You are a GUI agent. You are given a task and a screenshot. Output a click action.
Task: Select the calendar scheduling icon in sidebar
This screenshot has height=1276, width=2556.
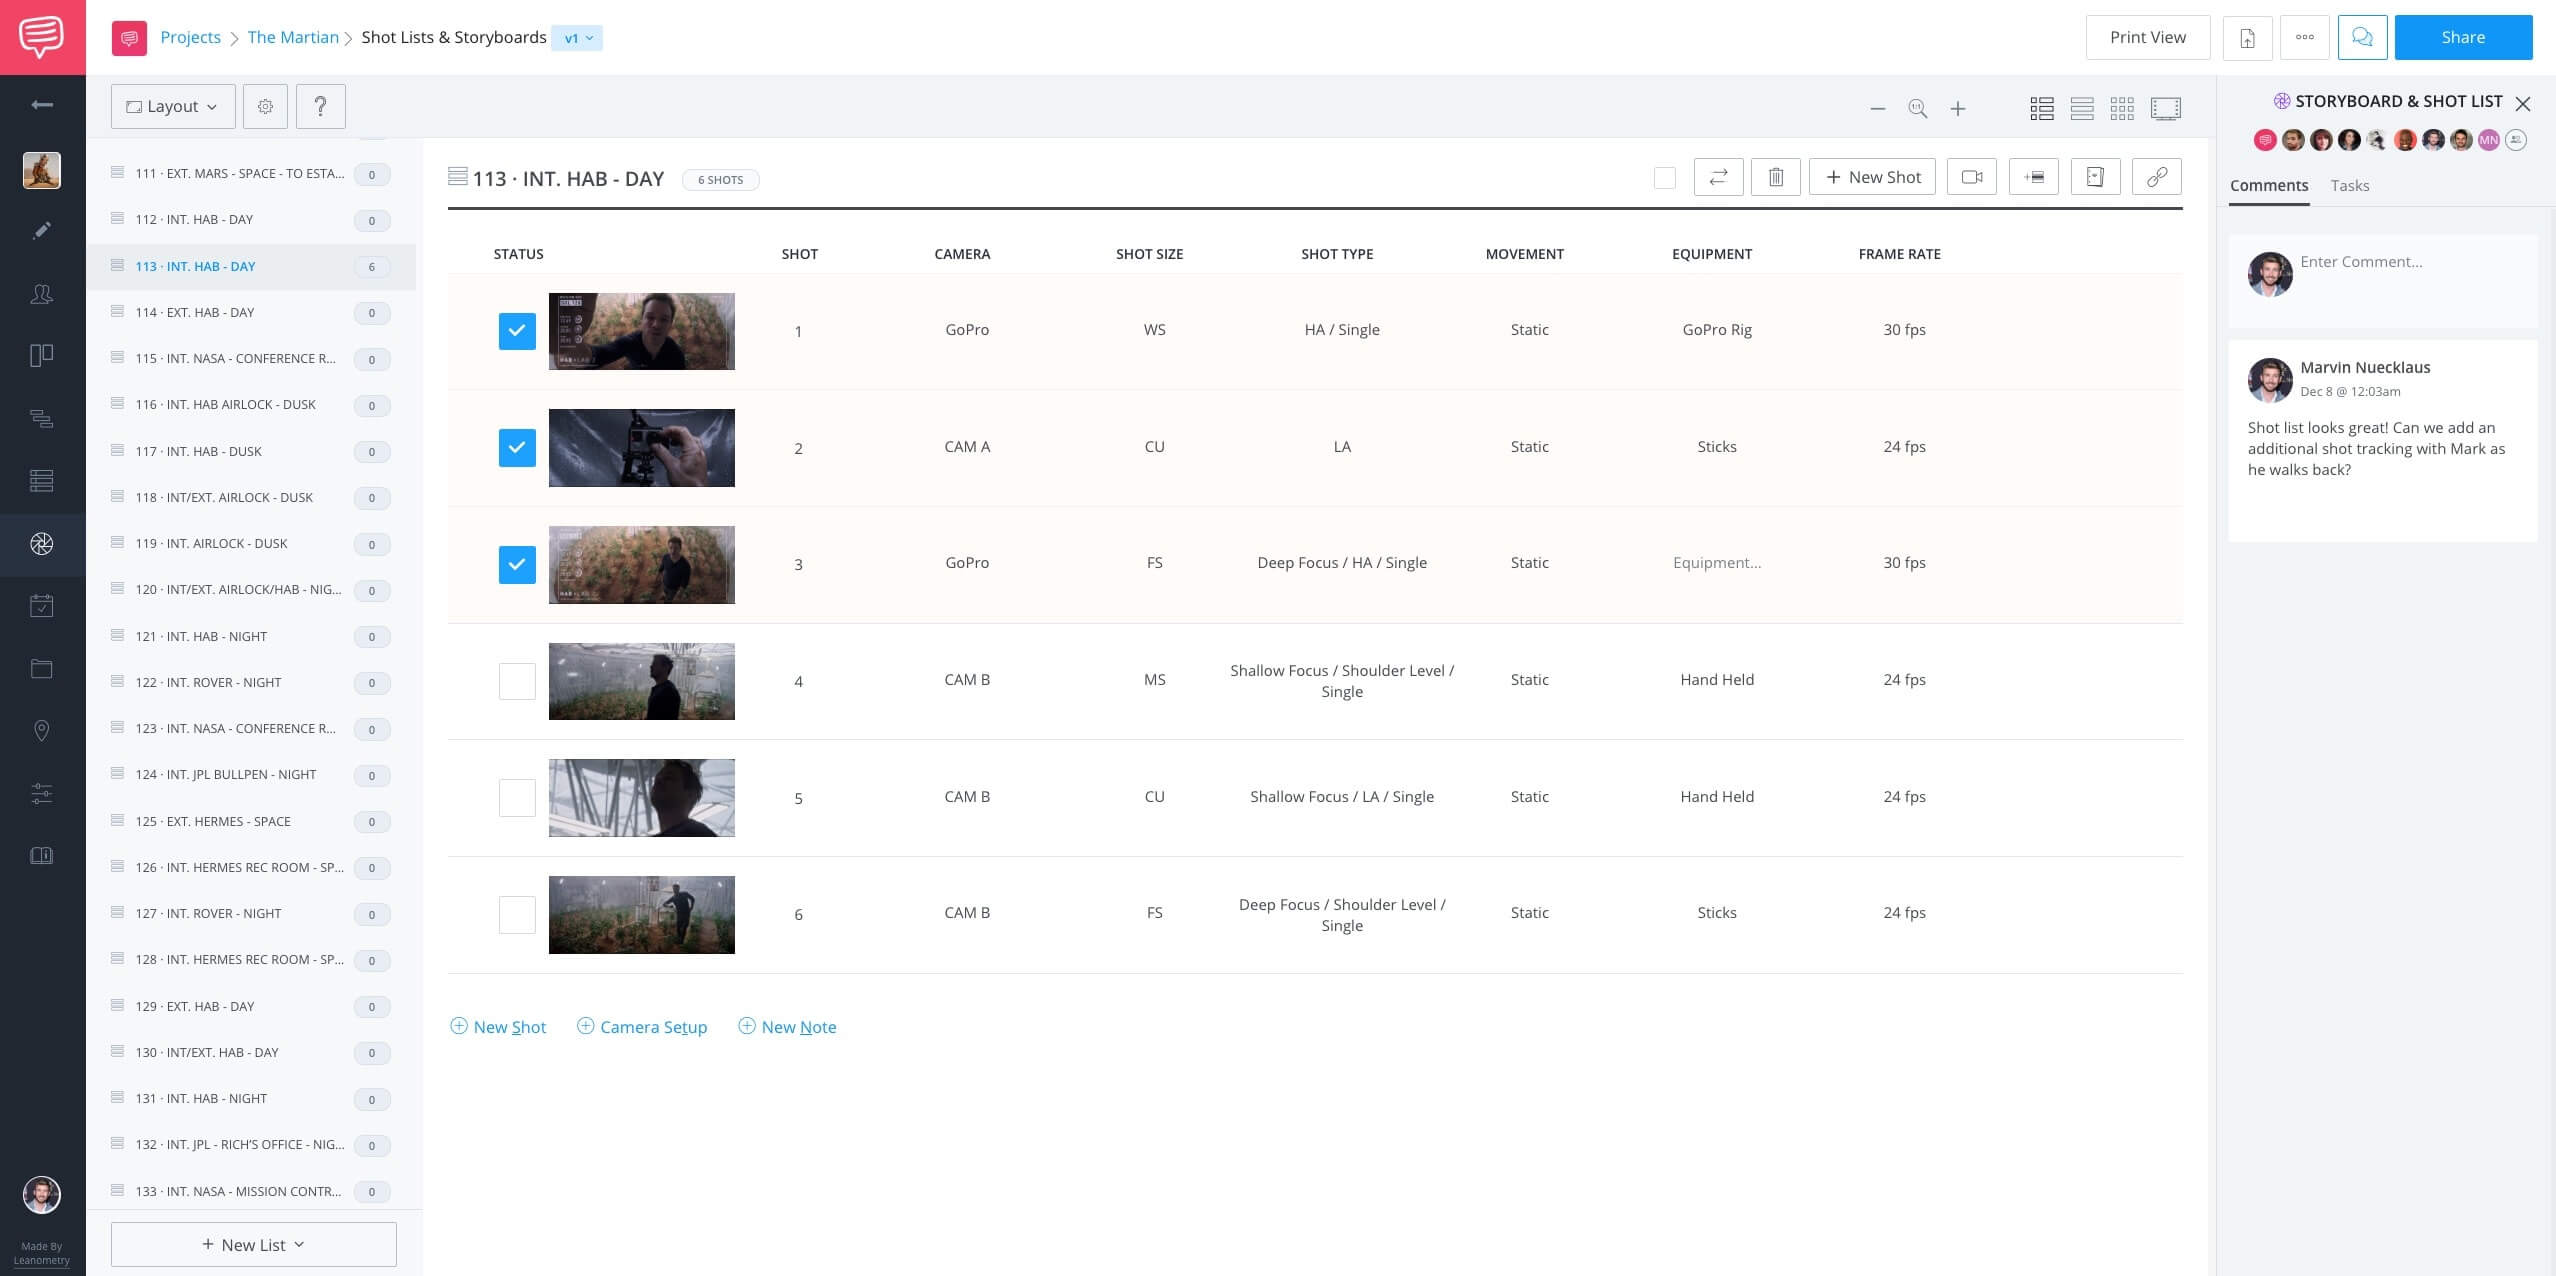[42, 605]
